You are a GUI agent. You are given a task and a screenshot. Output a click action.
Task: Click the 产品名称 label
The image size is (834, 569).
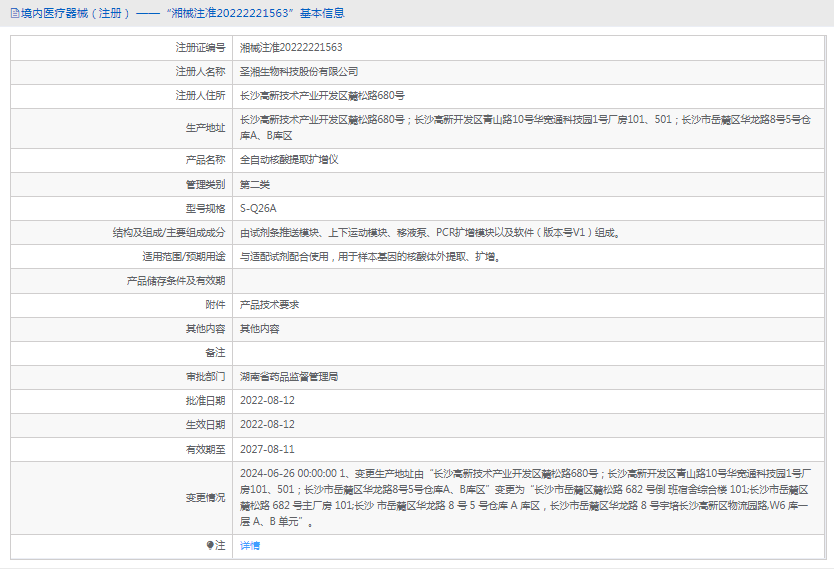tap(205, 160)
